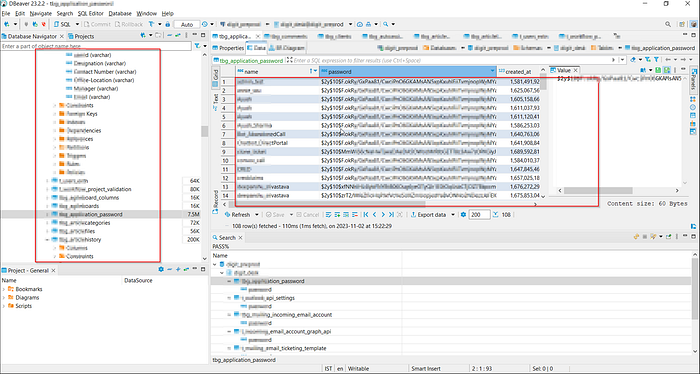Open filter history dropdown arrow

tap(622, 59)
